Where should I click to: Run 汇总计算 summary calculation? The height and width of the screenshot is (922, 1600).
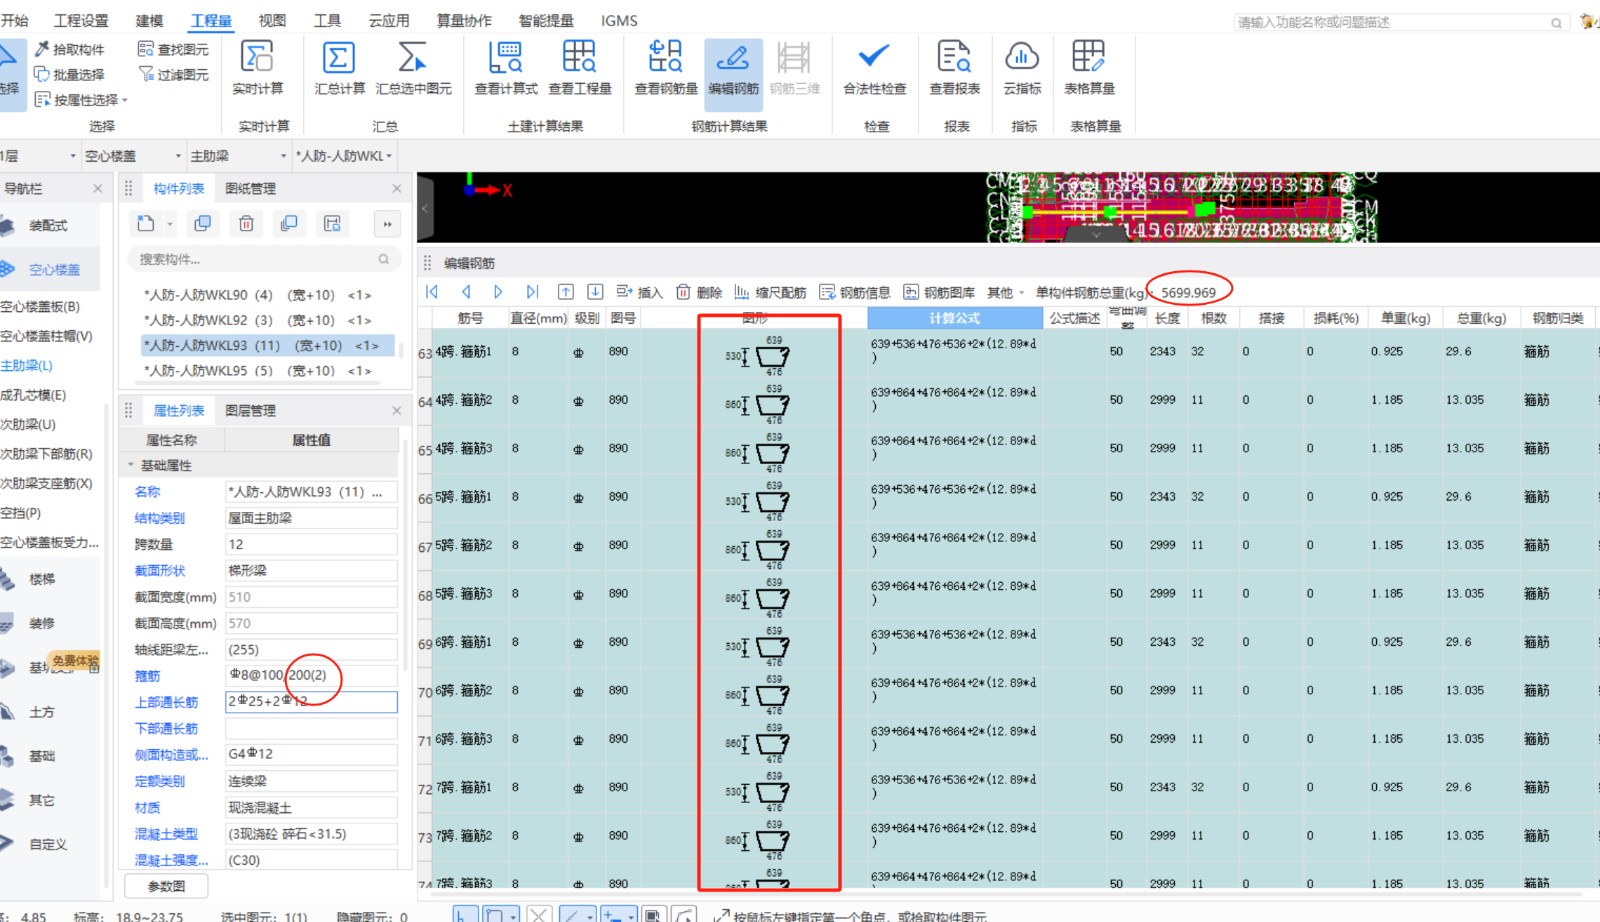[339, 66]
